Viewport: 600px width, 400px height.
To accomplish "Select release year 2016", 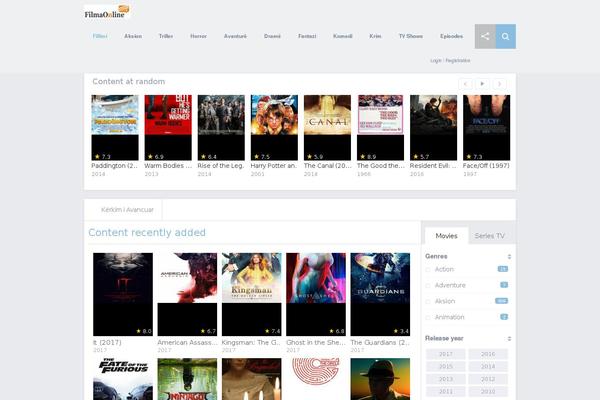I will click(488, 354).
